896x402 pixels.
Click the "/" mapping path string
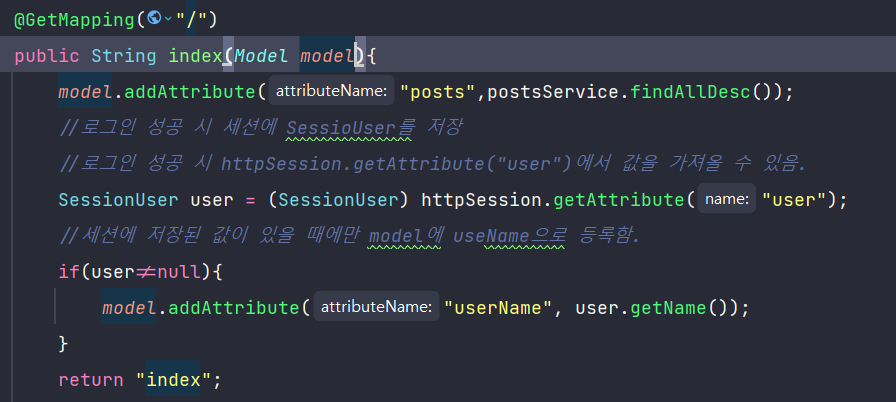pos(191,20)
